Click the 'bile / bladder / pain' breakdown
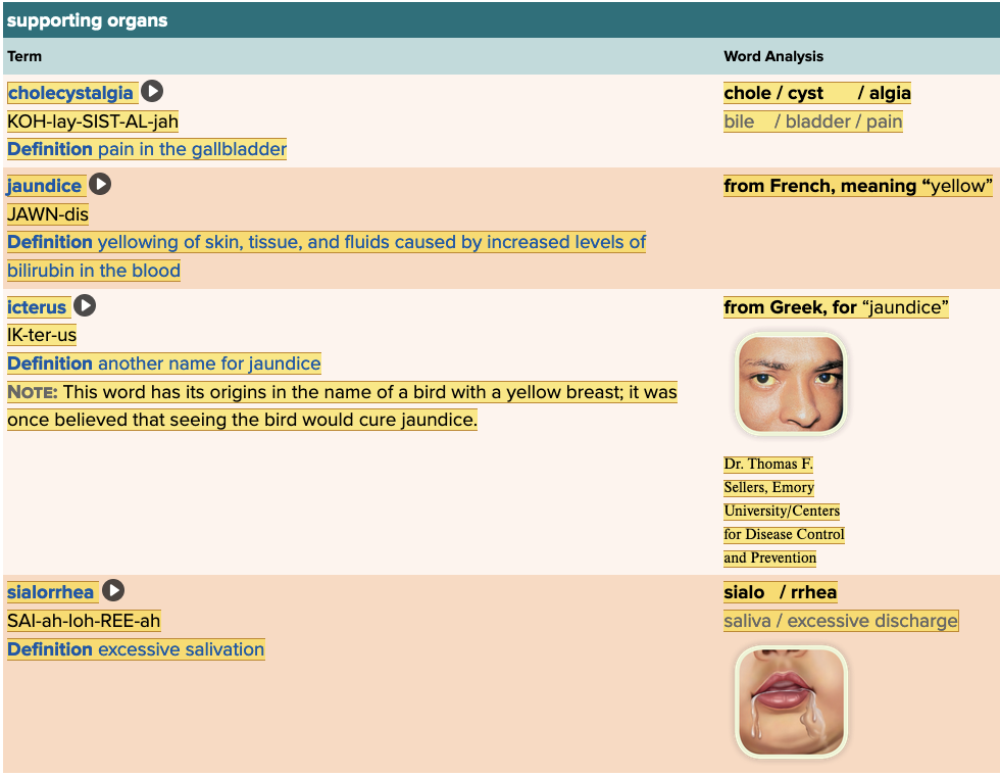1000x776 pixels. pos(813,122)
